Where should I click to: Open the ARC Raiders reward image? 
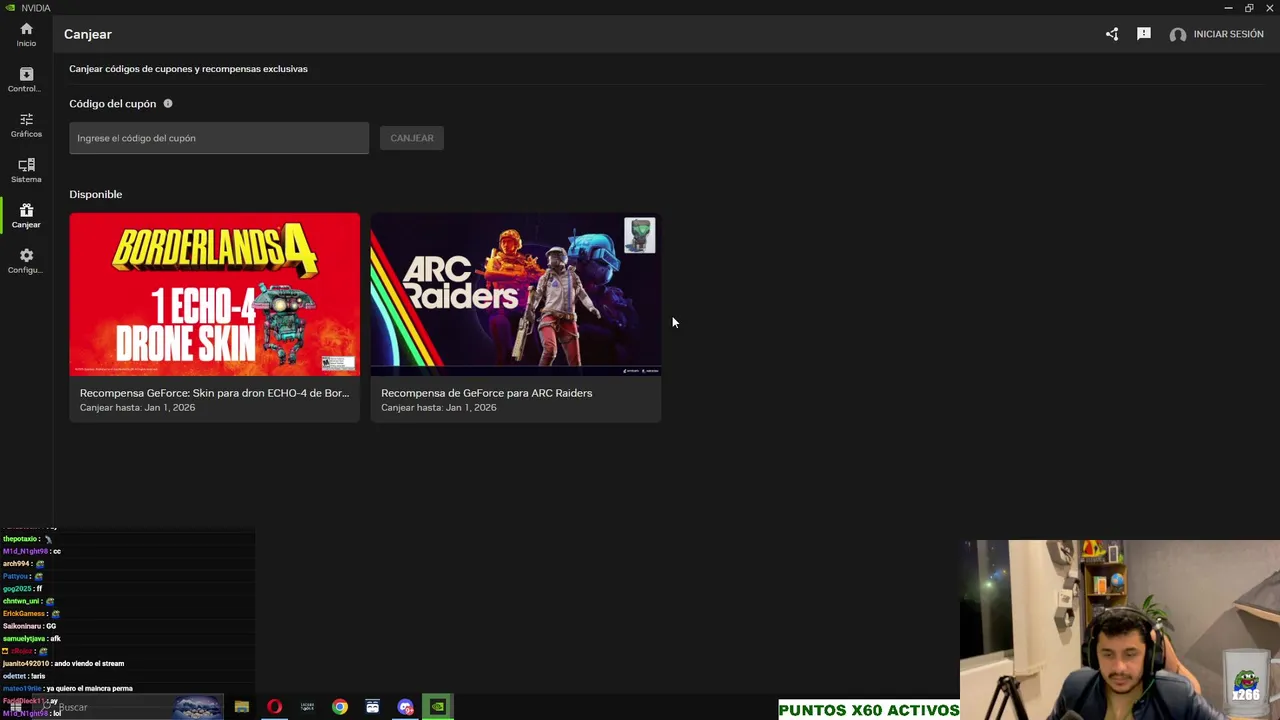pos(516,294)
